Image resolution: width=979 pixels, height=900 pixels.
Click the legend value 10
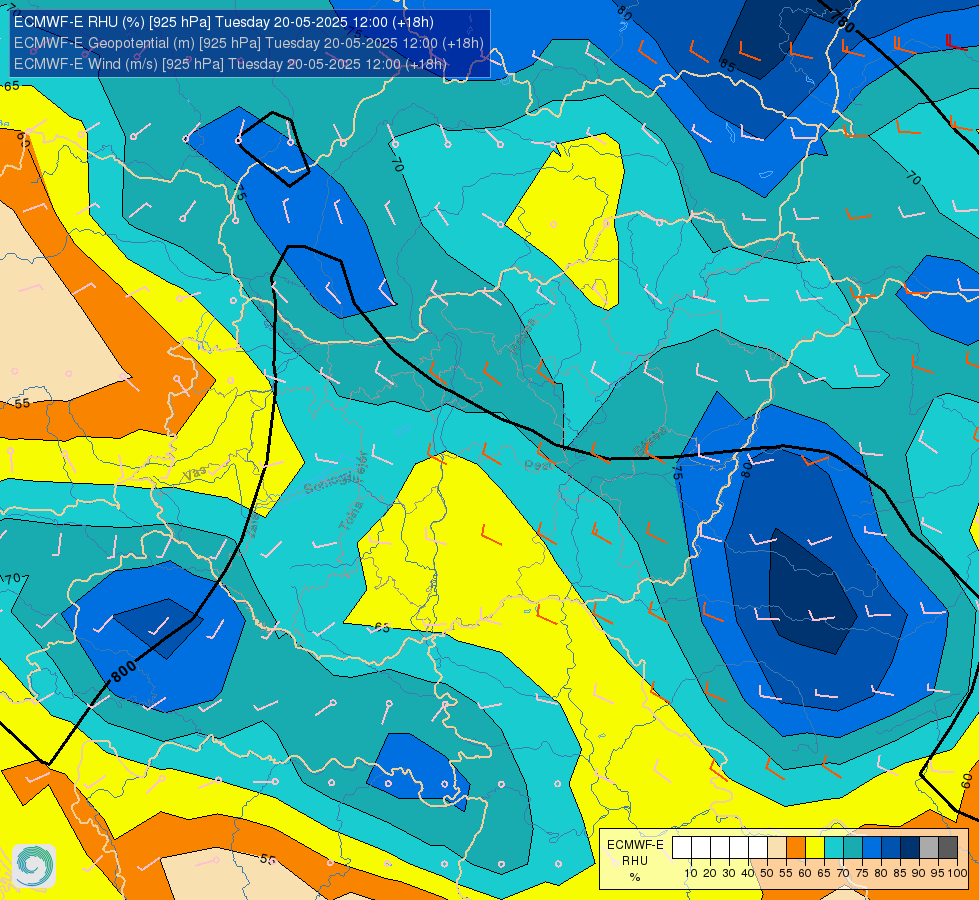pyautogui.click(x=691, y=873)
